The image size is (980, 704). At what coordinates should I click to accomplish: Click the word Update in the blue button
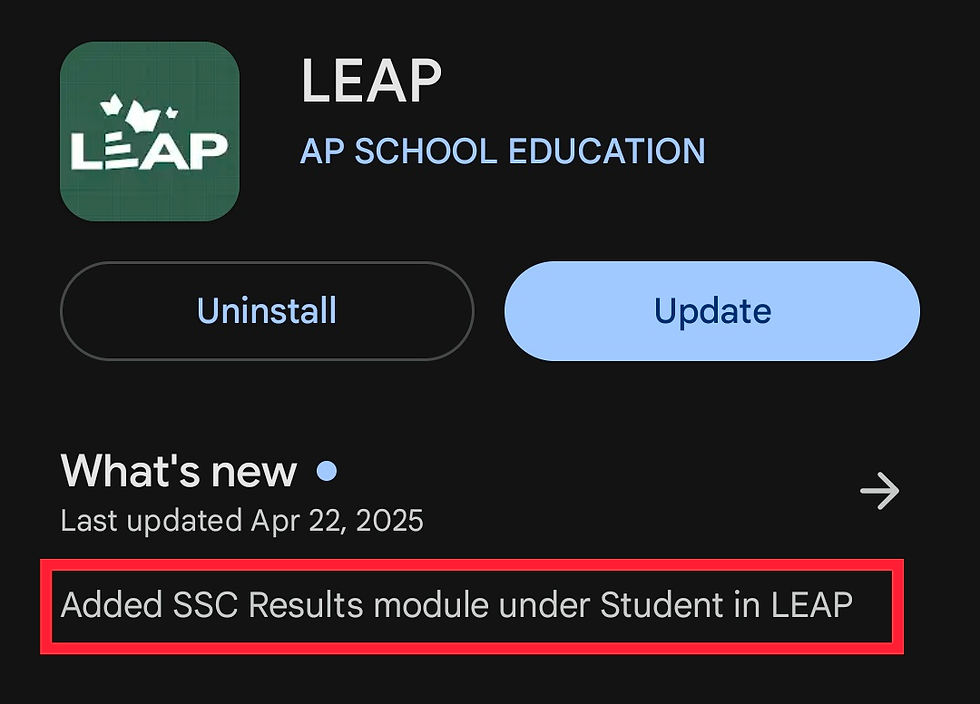click(x=712, y=311)
